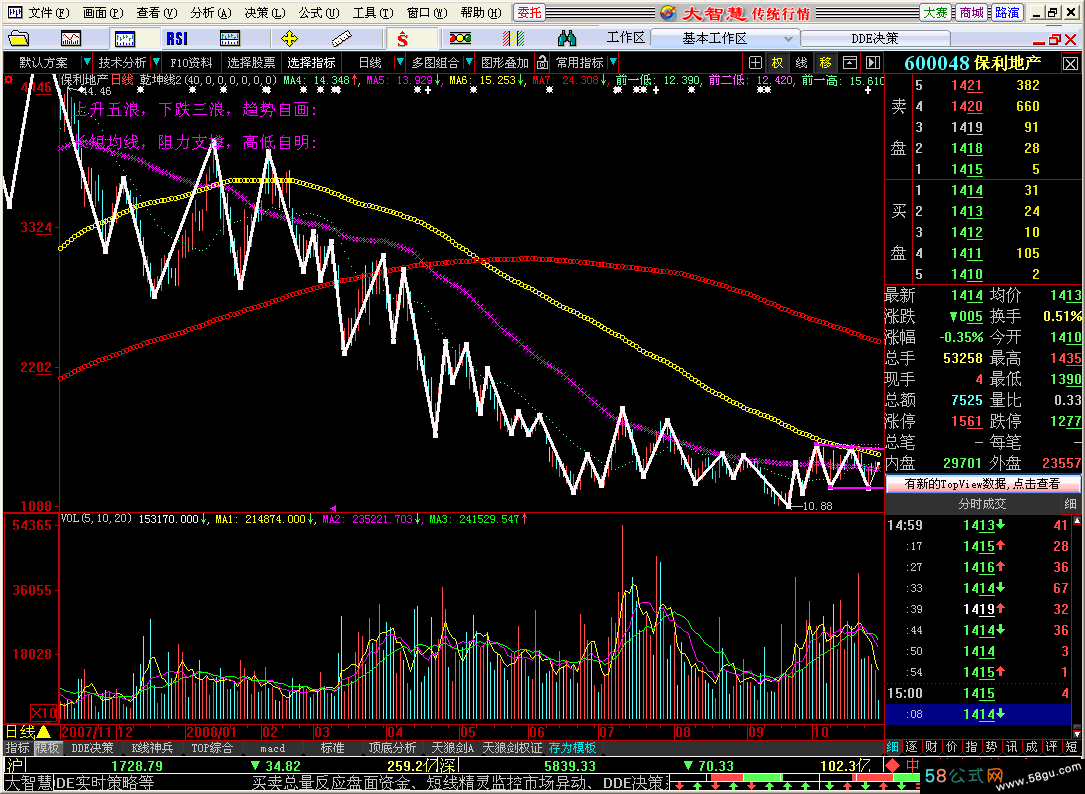The width and height of the screenshot is (1085, 794).
Task: Click the DDE决策 workspace tab
Action: tap(874, 39)
